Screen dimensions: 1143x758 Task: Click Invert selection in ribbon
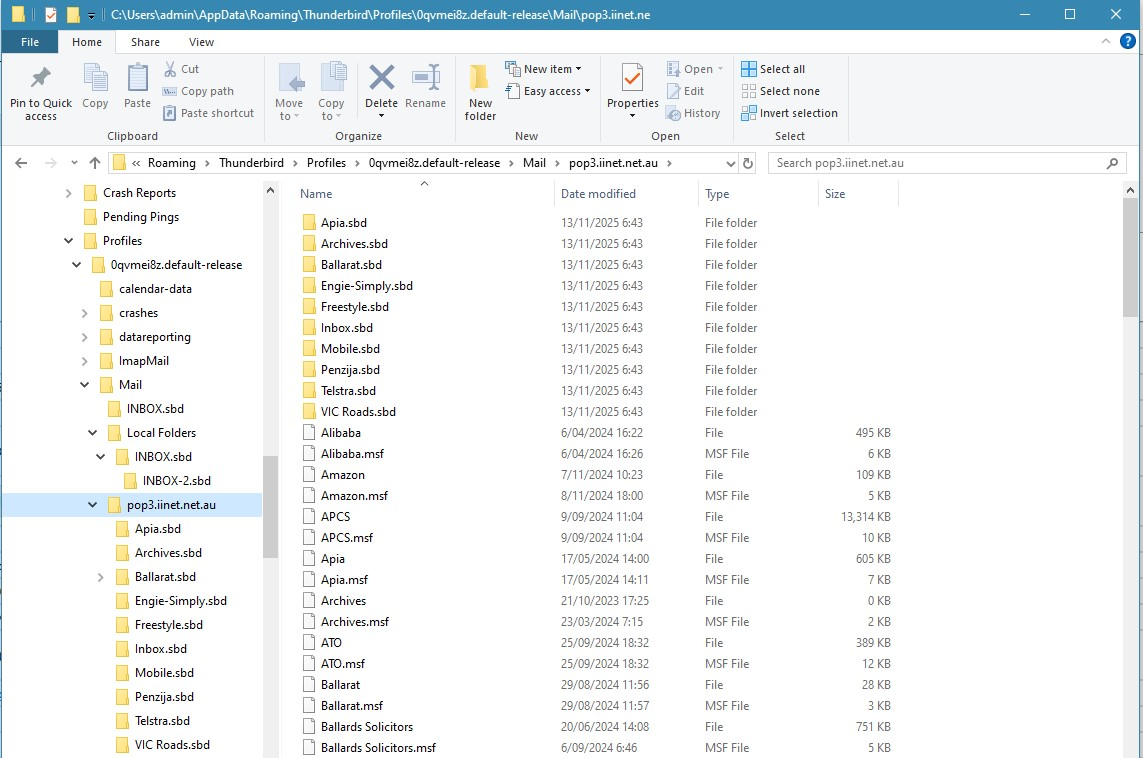(789, 113)
